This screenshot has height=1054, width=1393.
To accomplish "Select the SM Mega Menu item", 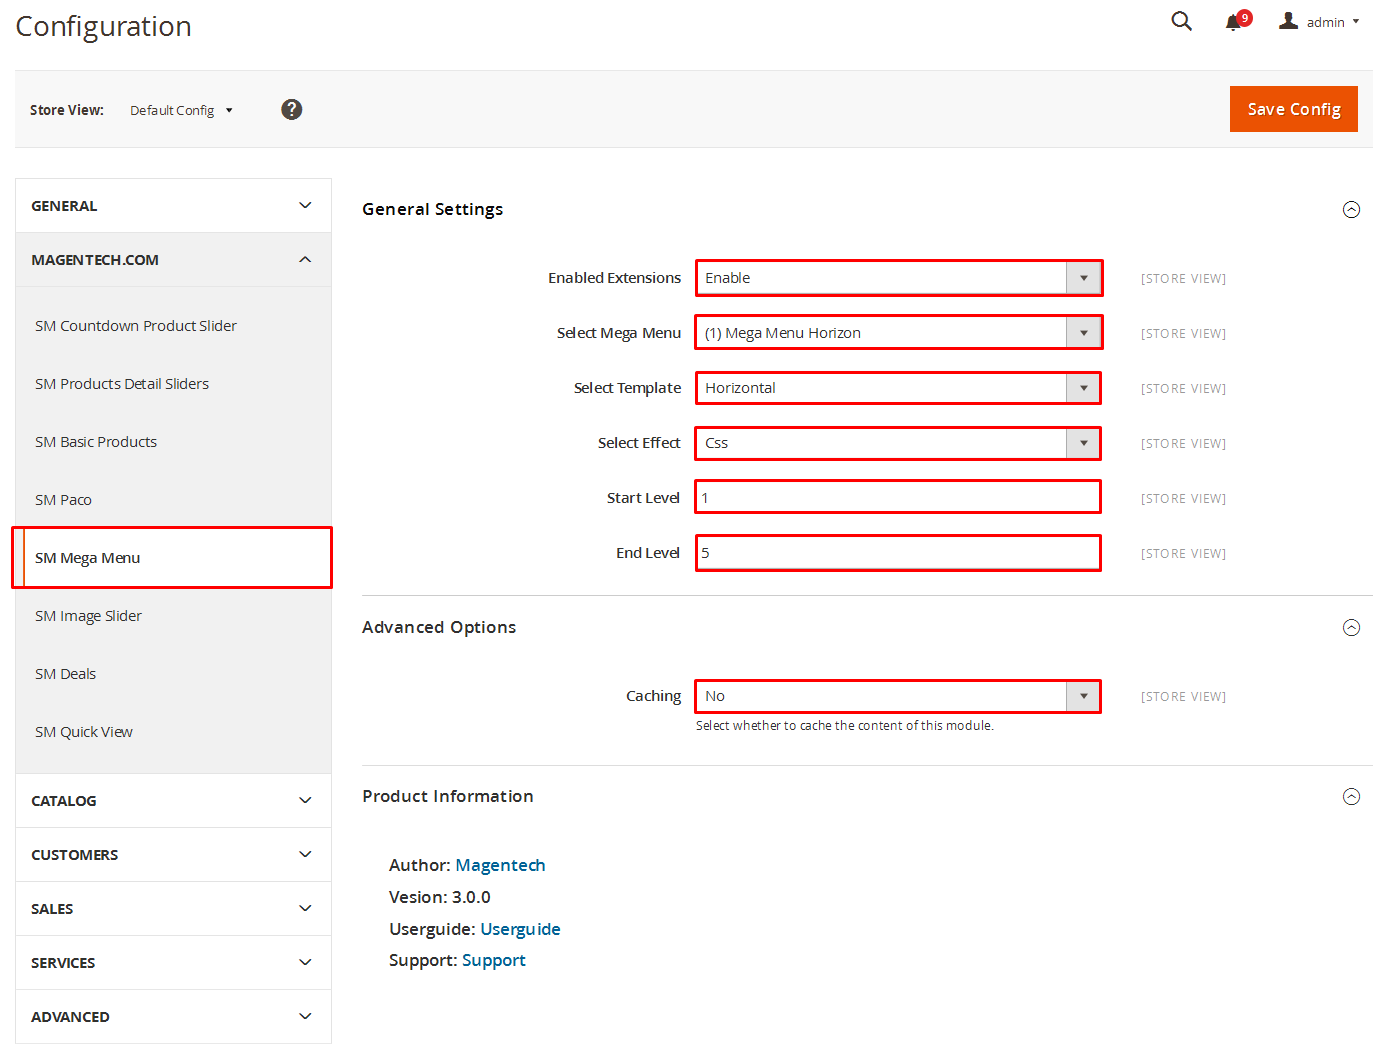I will [173, 558].
